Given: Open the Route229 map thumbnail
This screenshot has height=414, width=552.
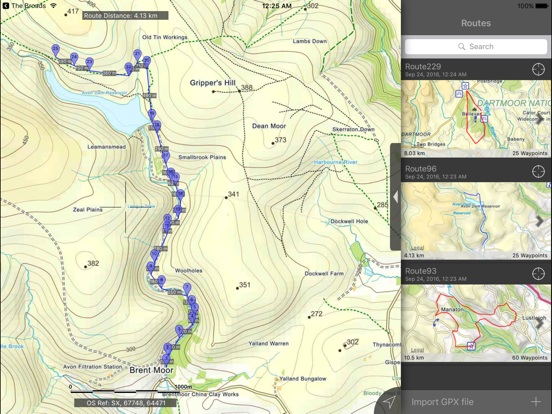Looking at the screenshot, I should coord(476,118).
